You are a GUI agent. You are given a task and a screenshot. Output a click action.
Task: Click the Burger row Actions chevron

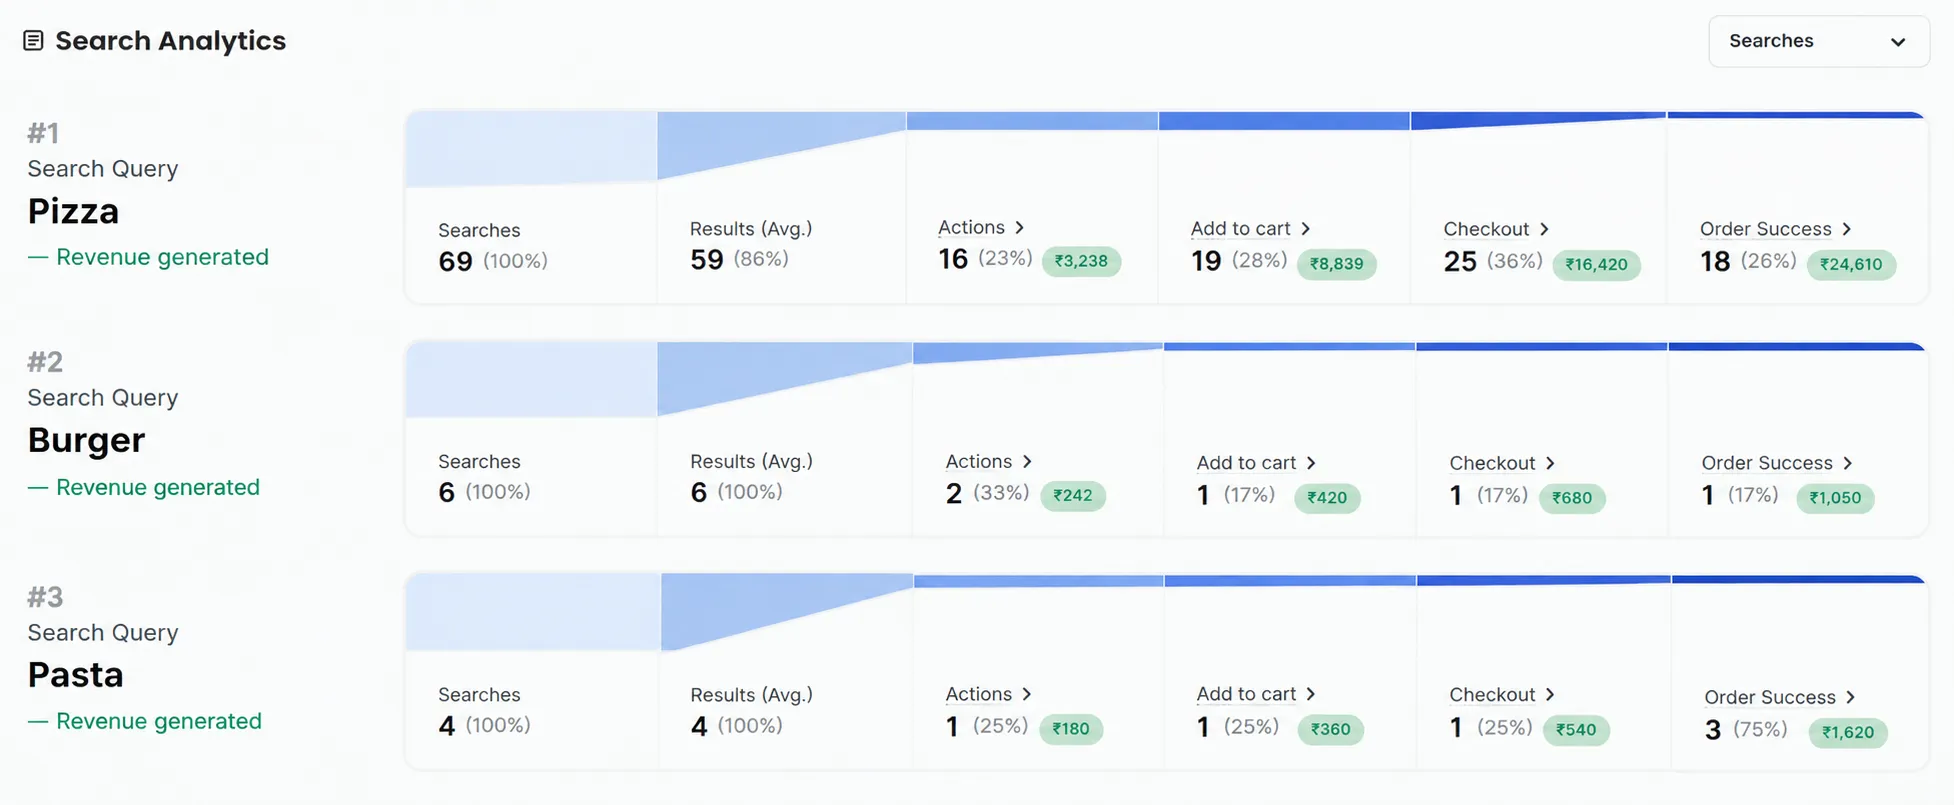click(x=1027, y=461)
